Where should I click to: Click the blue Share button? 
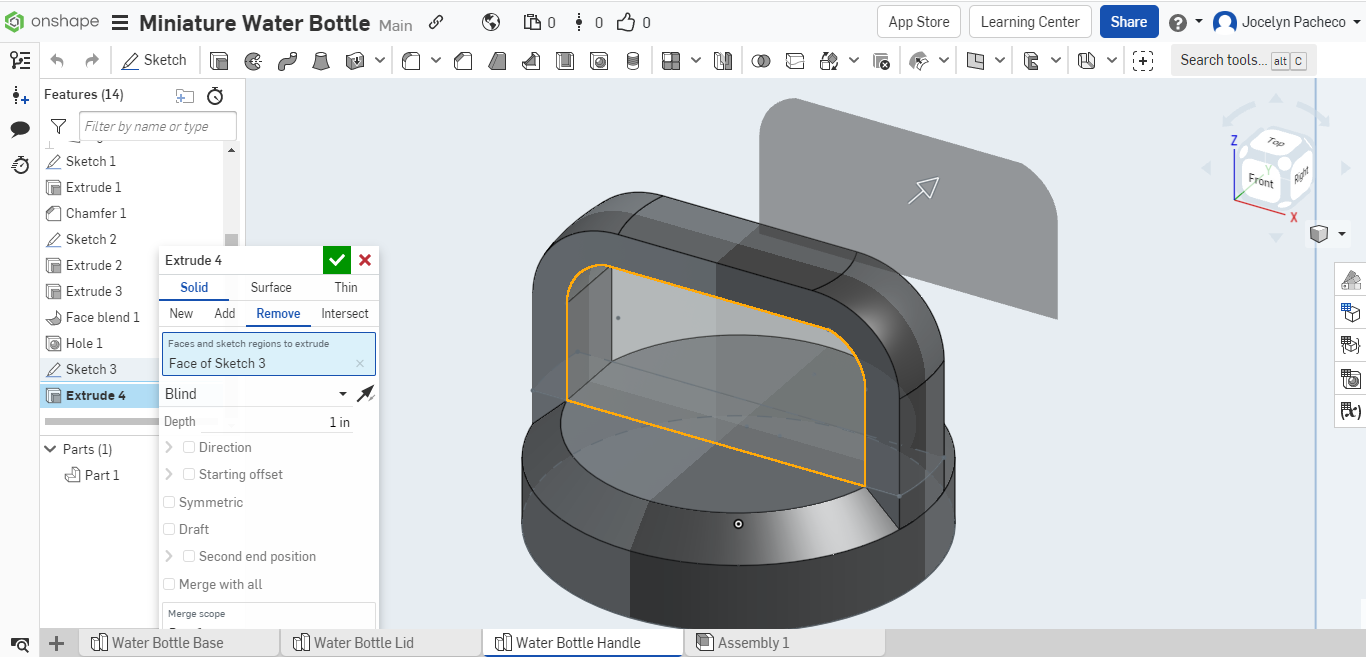click(1128, 22)
